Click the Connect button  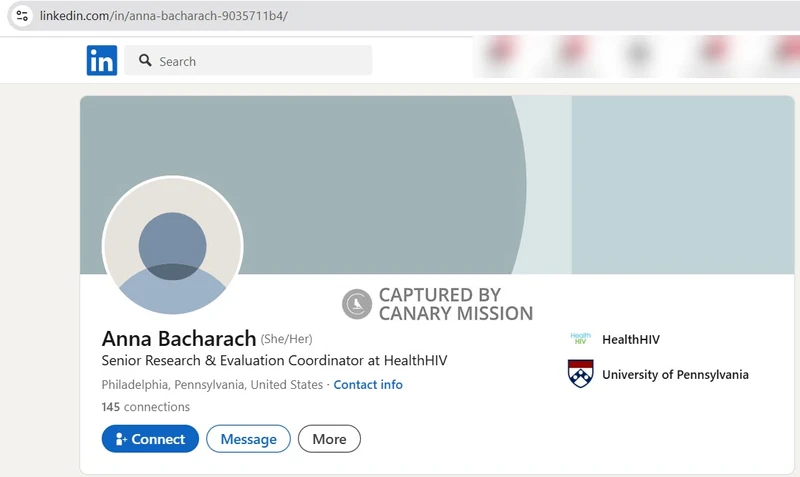point(150,439)
